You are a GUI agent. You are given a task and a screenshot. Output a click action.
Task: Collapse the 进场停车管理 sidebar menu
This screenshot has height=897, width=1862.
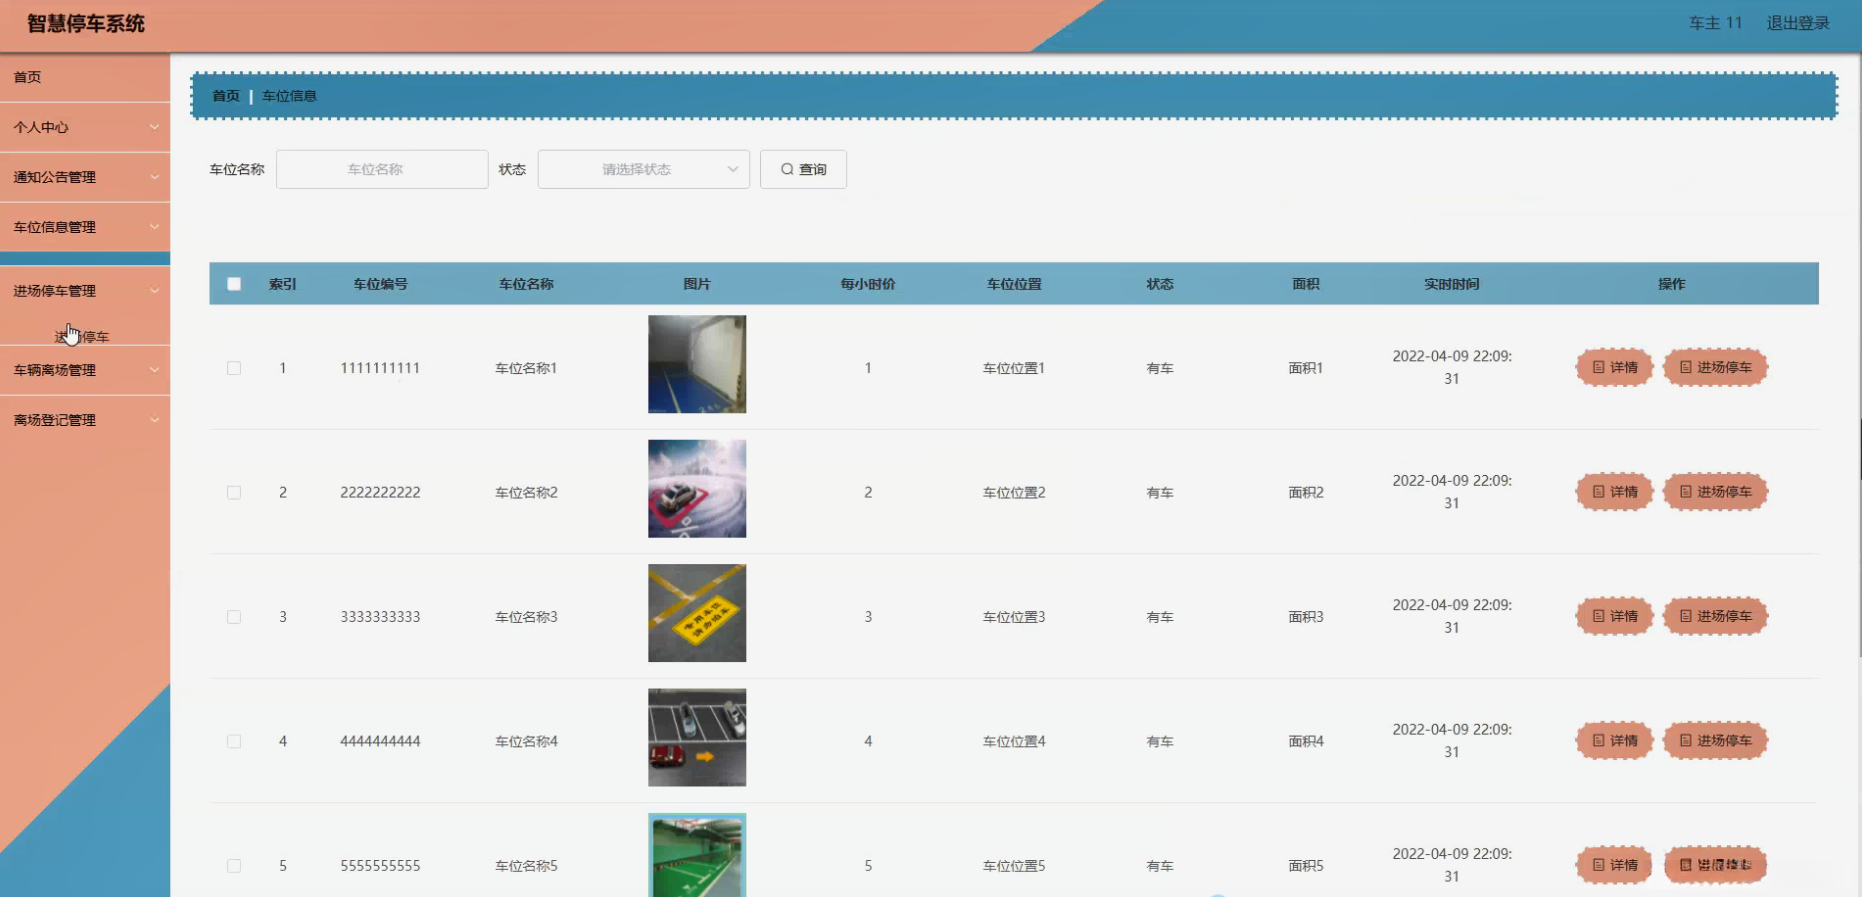[x=85, y=291]
